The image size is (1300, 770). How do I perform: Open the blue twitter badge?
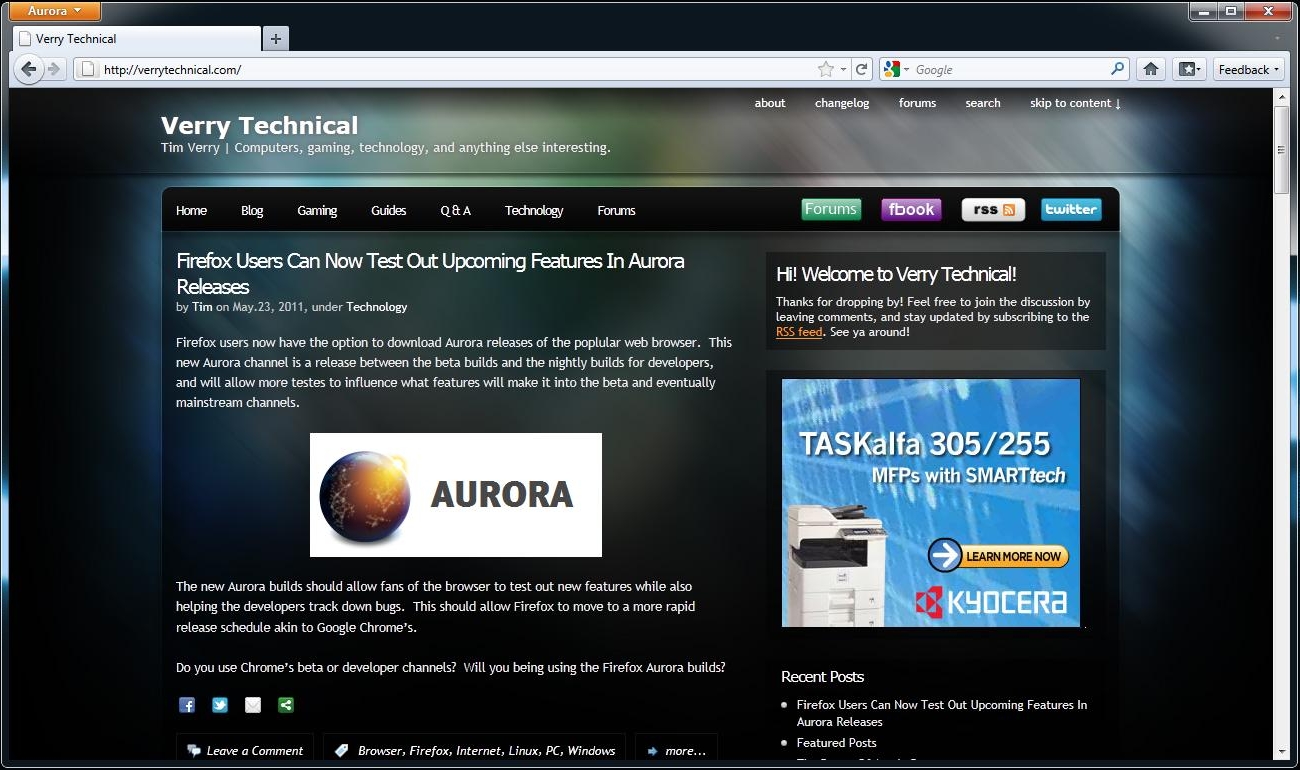pyautogui.click(x=1071, y=209)
